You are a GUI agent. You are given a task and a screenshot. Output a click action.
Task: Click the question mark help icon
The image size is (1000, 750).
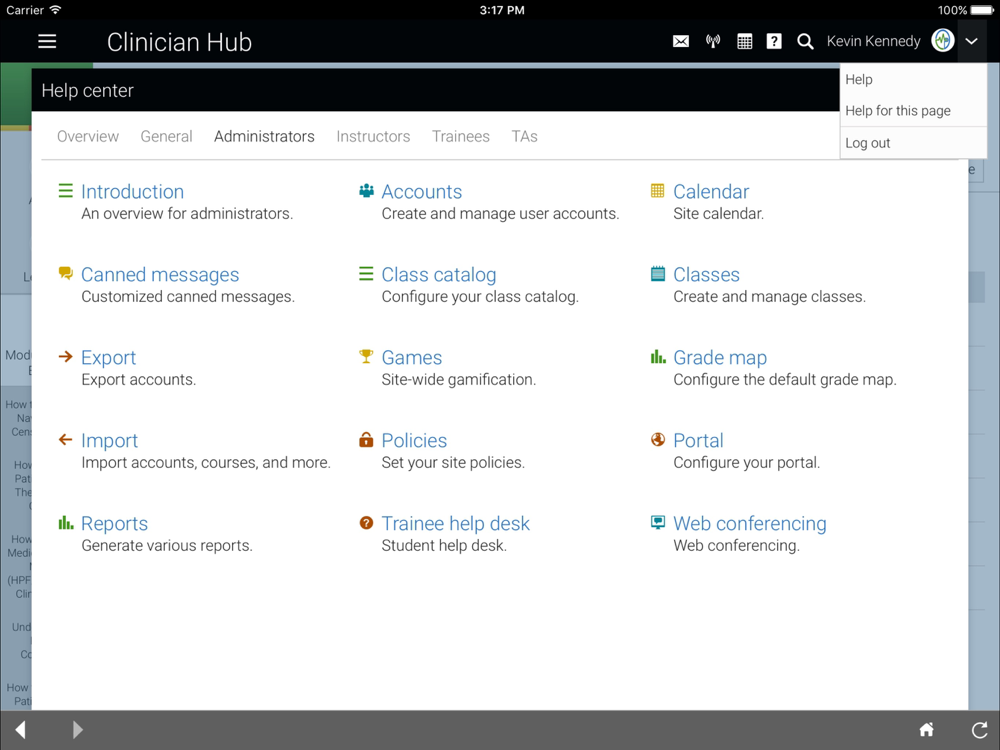click(774, 41)
